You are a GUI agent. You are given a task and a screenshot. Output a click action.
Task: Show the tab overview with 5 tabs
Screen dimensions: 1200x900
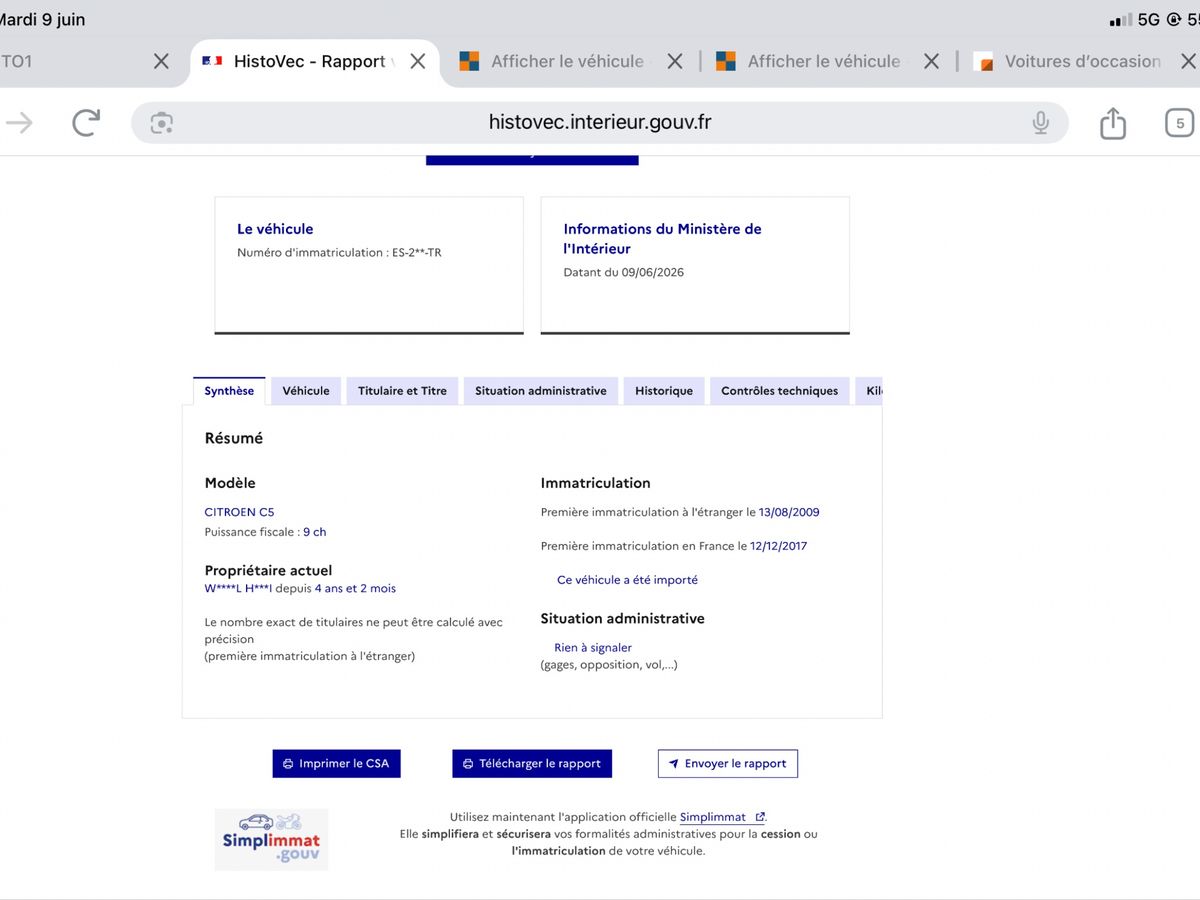tap(1180, 123)
